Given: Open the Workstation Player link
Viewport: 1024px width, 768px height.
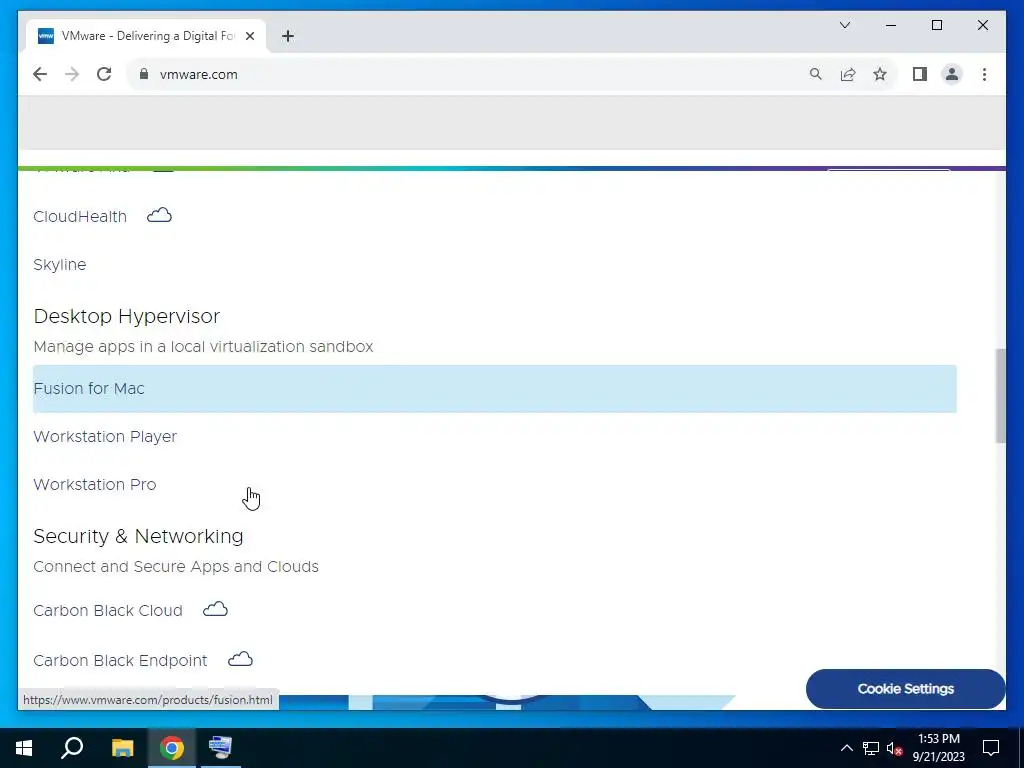Looking at the screenshot, I should point(105,436).
